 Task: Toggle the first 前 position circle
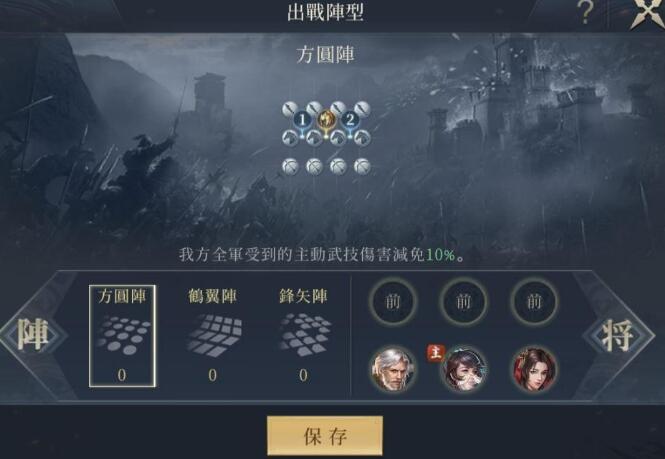point(393,302)
